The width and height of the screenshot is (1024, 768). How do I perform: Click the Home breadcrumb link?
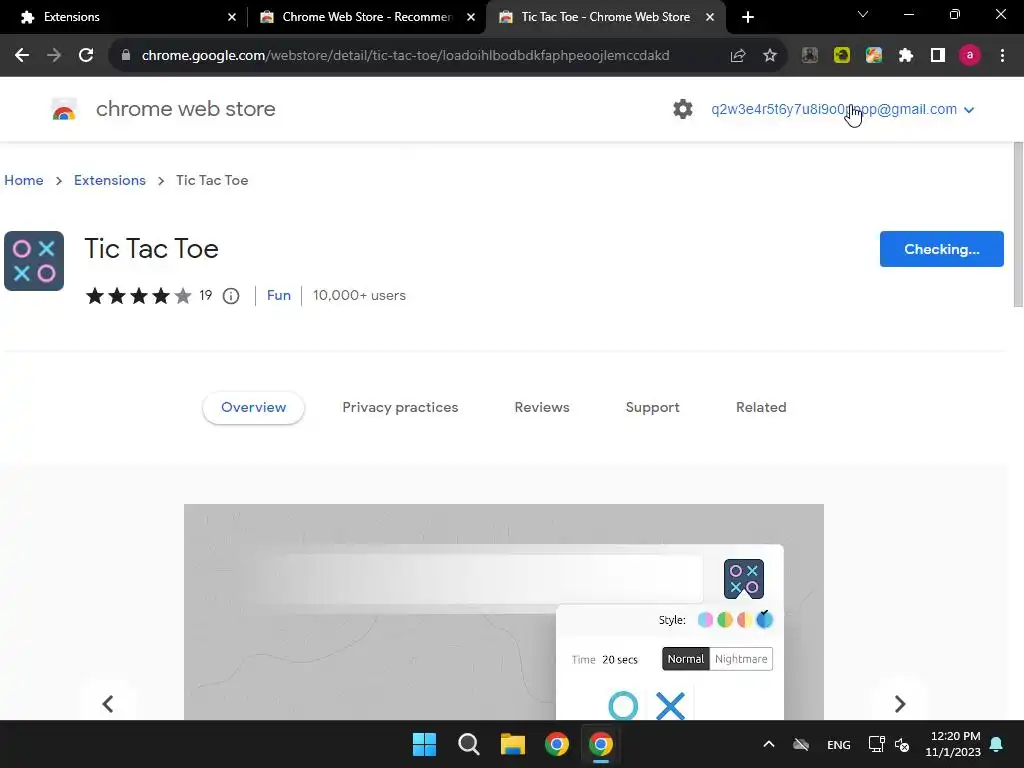pos(24,180)
